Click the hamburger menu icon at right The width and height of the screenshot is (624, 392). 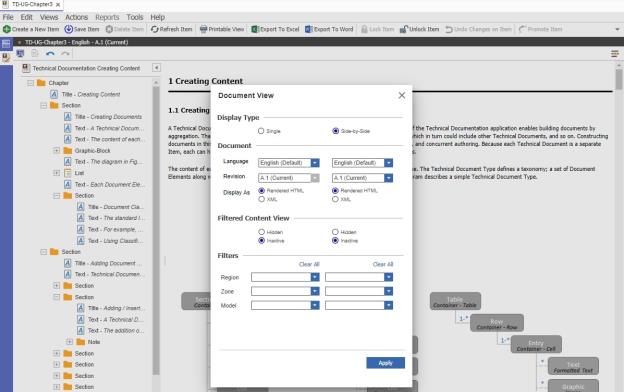(615, 53)
